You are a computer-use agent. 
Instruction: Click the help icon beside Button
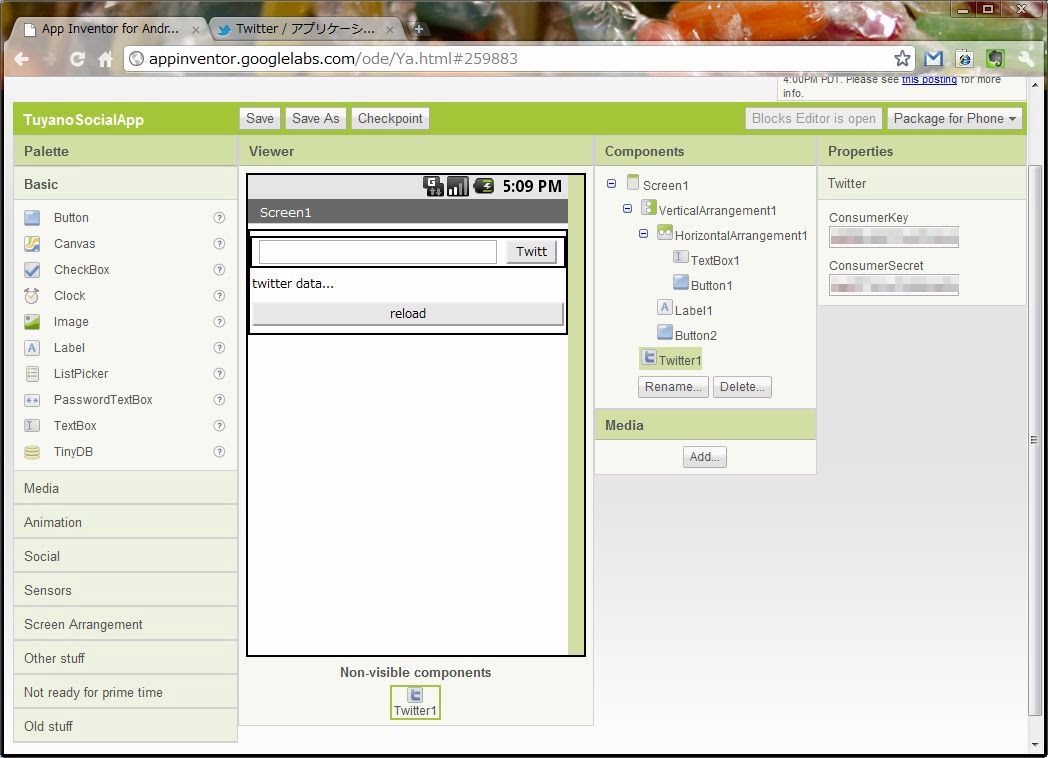(219, 218)
